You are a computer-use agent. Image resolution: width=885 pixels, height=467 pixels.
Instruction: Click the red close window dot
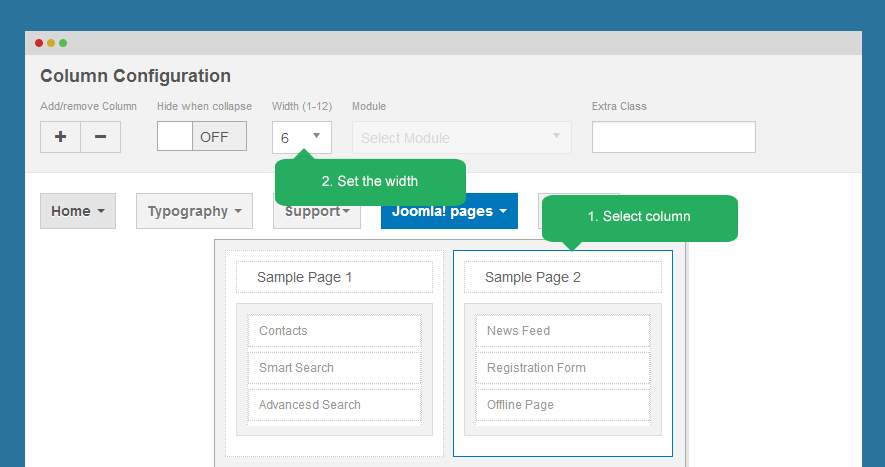pos(39,43)
